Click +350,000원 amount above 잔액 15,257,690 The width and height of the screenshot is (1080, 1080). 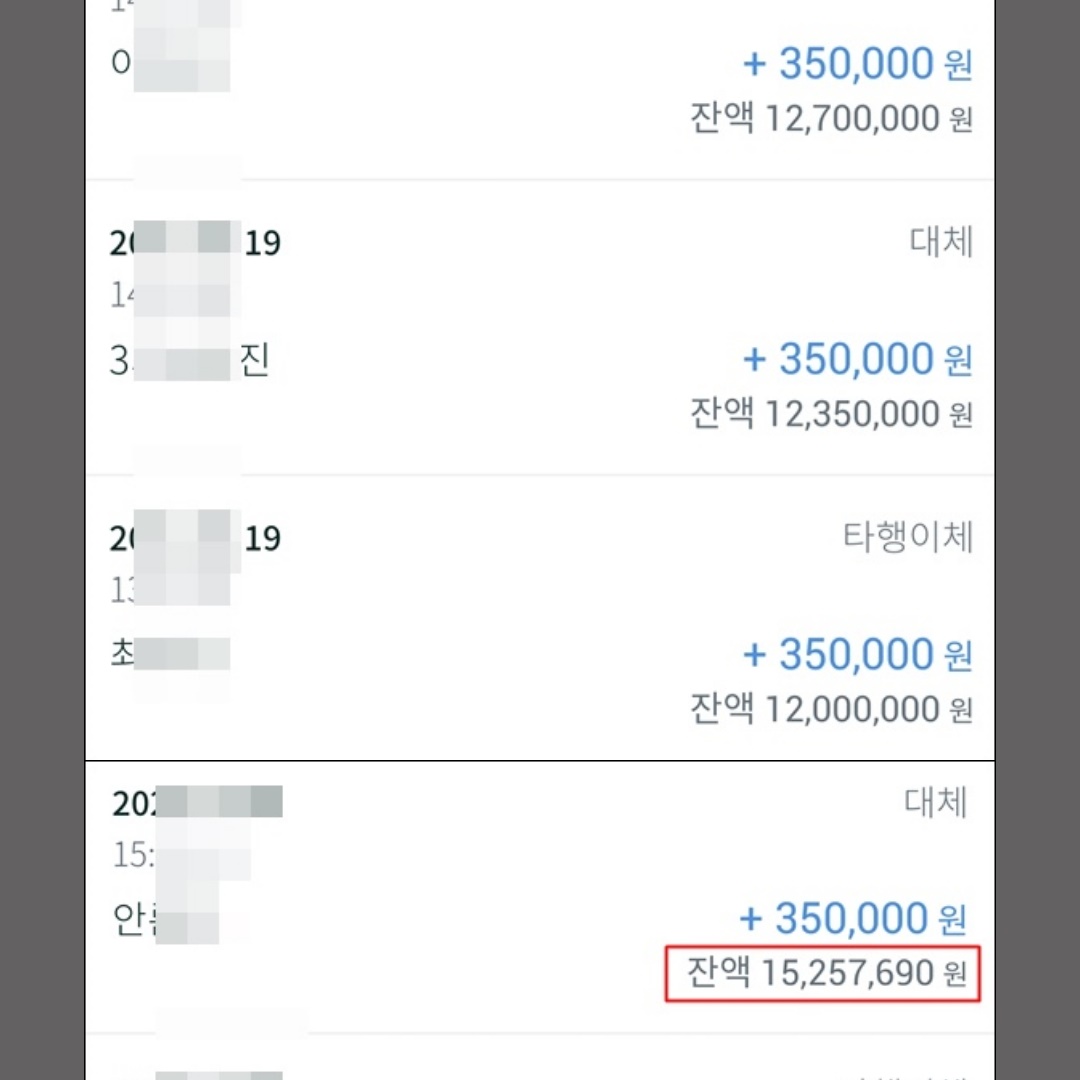click(853, 919)
